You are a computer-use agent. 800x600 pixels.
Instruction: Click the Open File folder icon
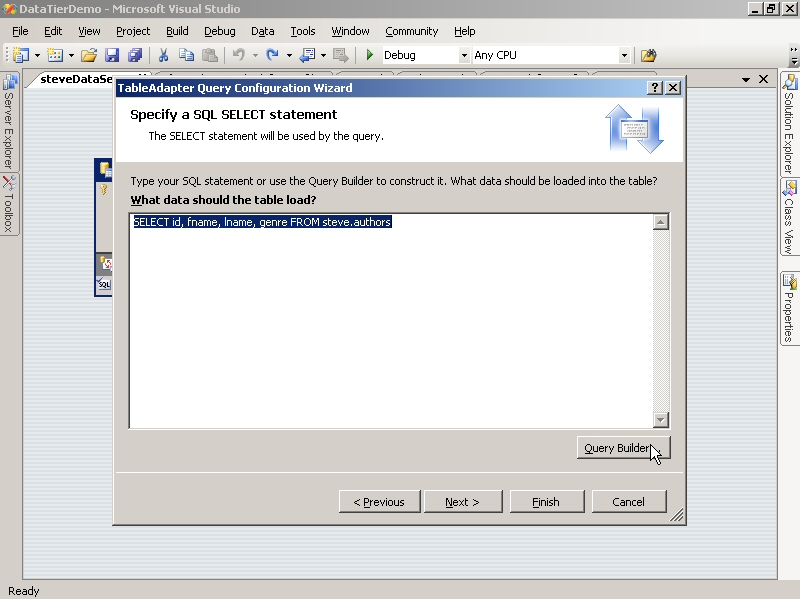coord(89,55)
